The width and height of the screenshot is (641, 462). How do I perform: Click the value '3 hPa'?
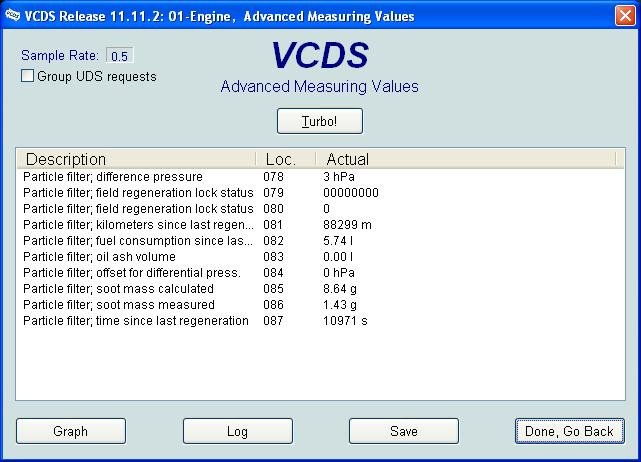click(x=339, y=177)
